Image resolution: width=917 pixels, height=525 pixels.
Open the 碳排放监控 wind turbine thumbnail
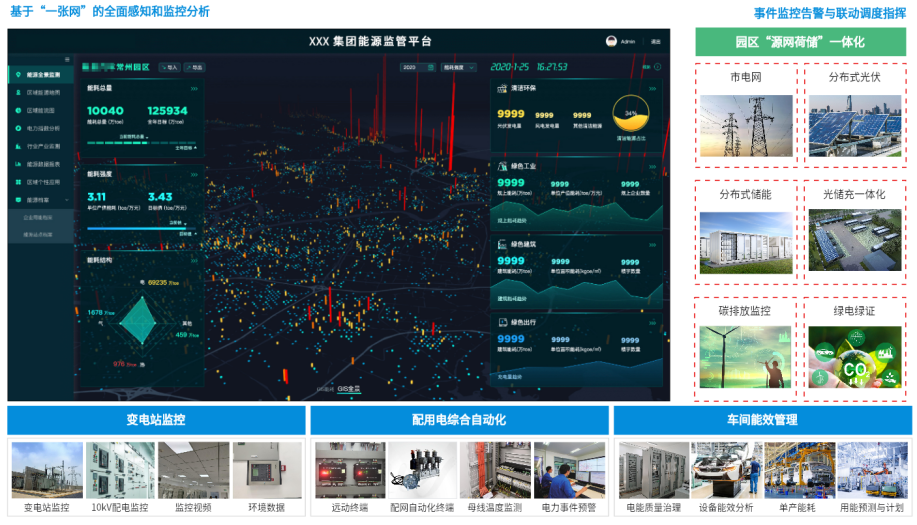tap(746, 357)
